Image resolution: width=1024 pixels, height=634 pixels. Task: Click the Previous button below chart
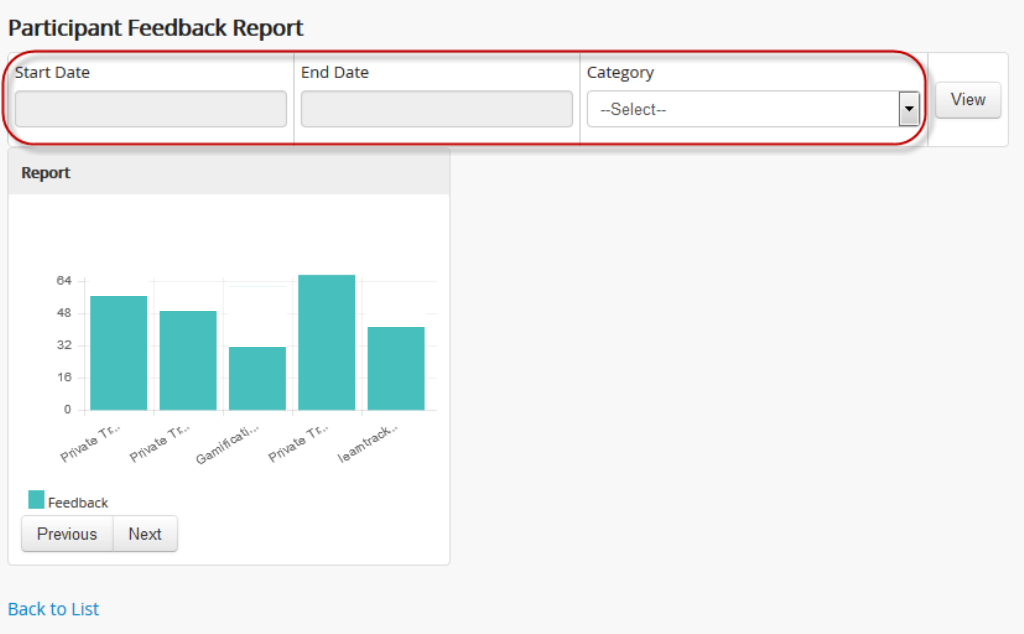point(67,534)
